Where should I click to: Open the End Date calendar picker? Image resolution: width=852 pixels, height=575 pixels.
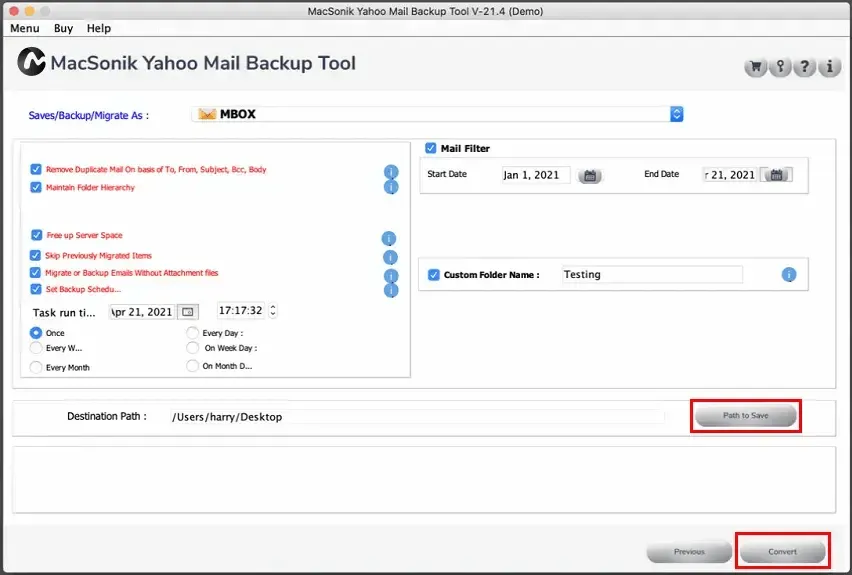pos(776,175)
